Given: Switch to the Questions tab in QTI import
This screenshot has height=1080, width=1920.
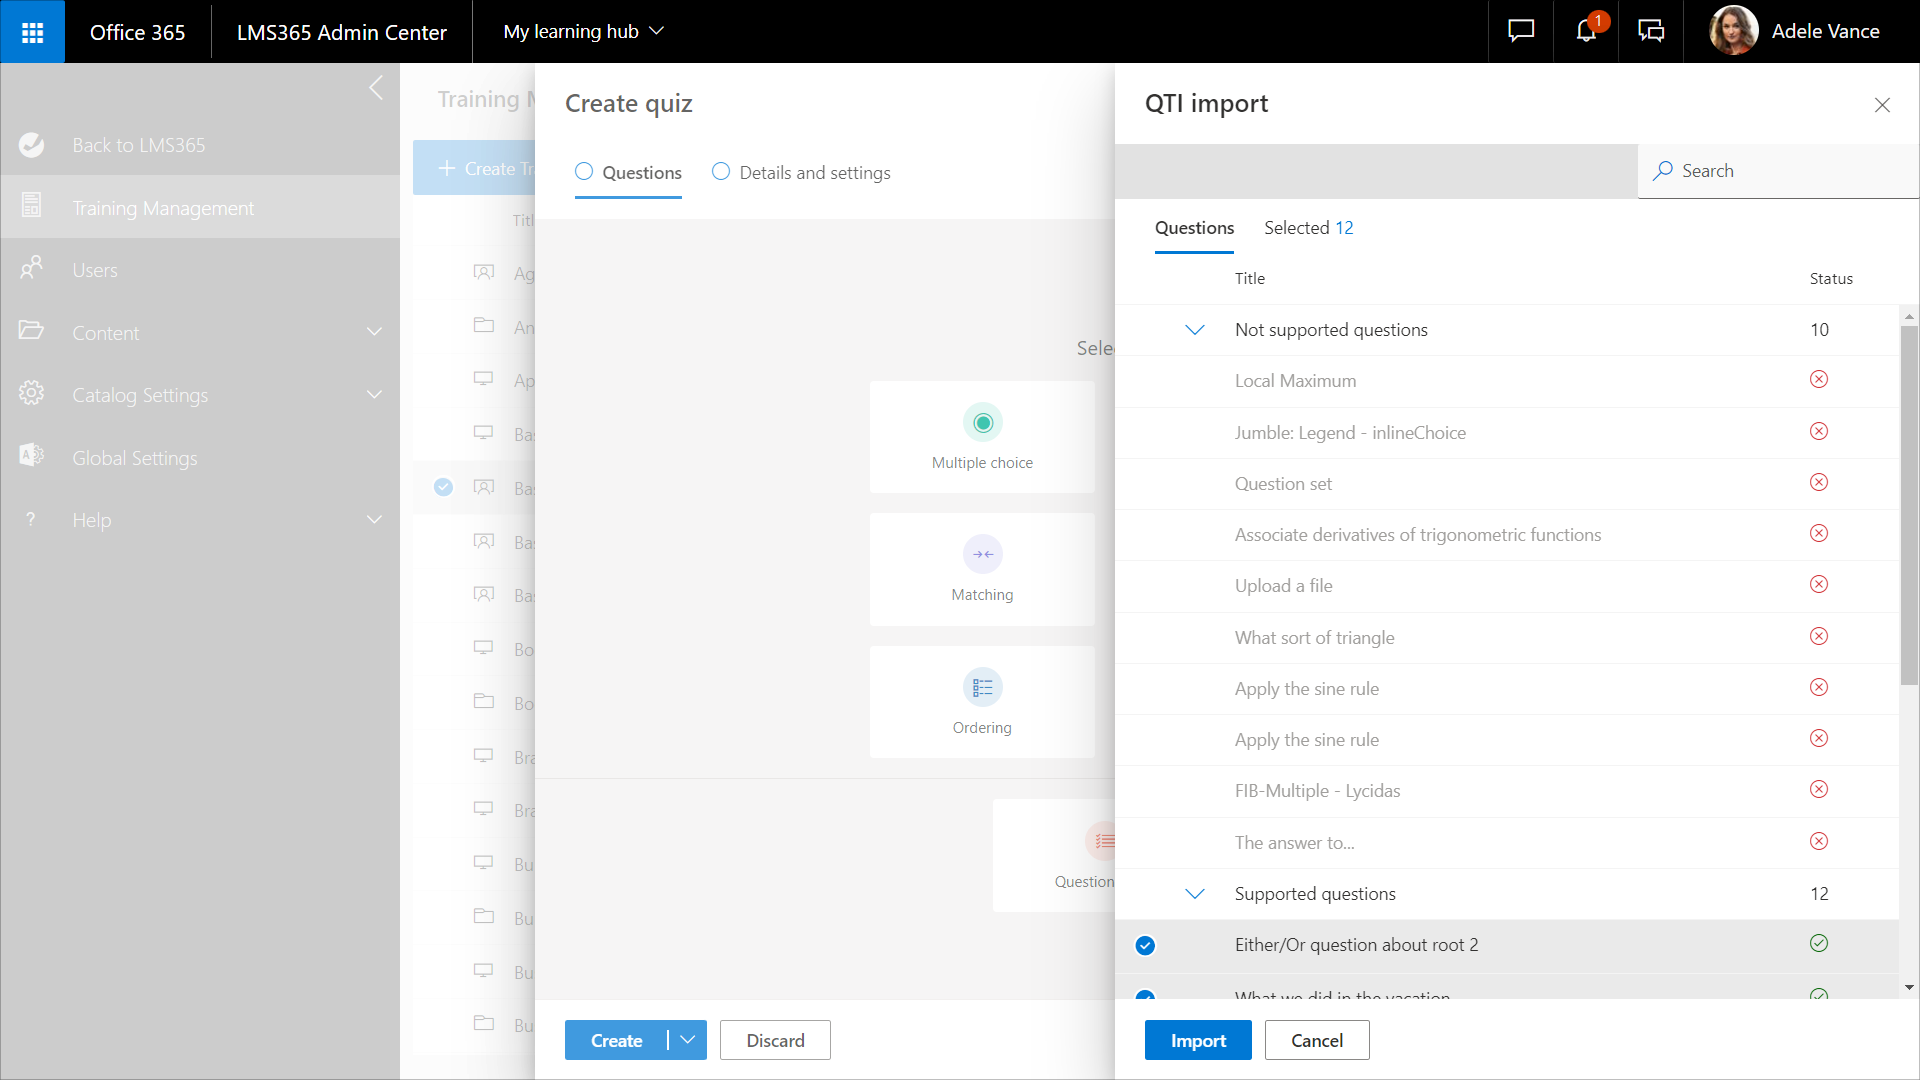Looking at the screenshot, I should point(1194,228).
